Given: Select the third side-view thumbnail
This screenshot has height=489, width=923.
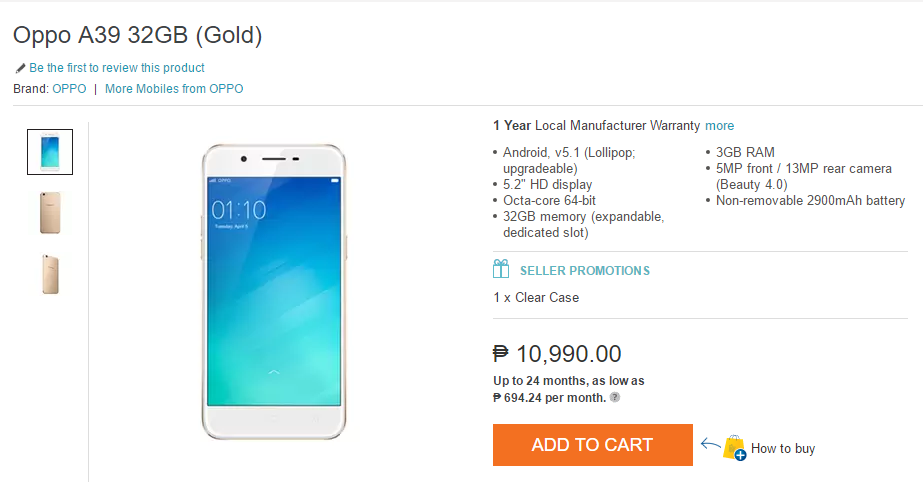Looking at the screenshot, I should click(50, 274).
